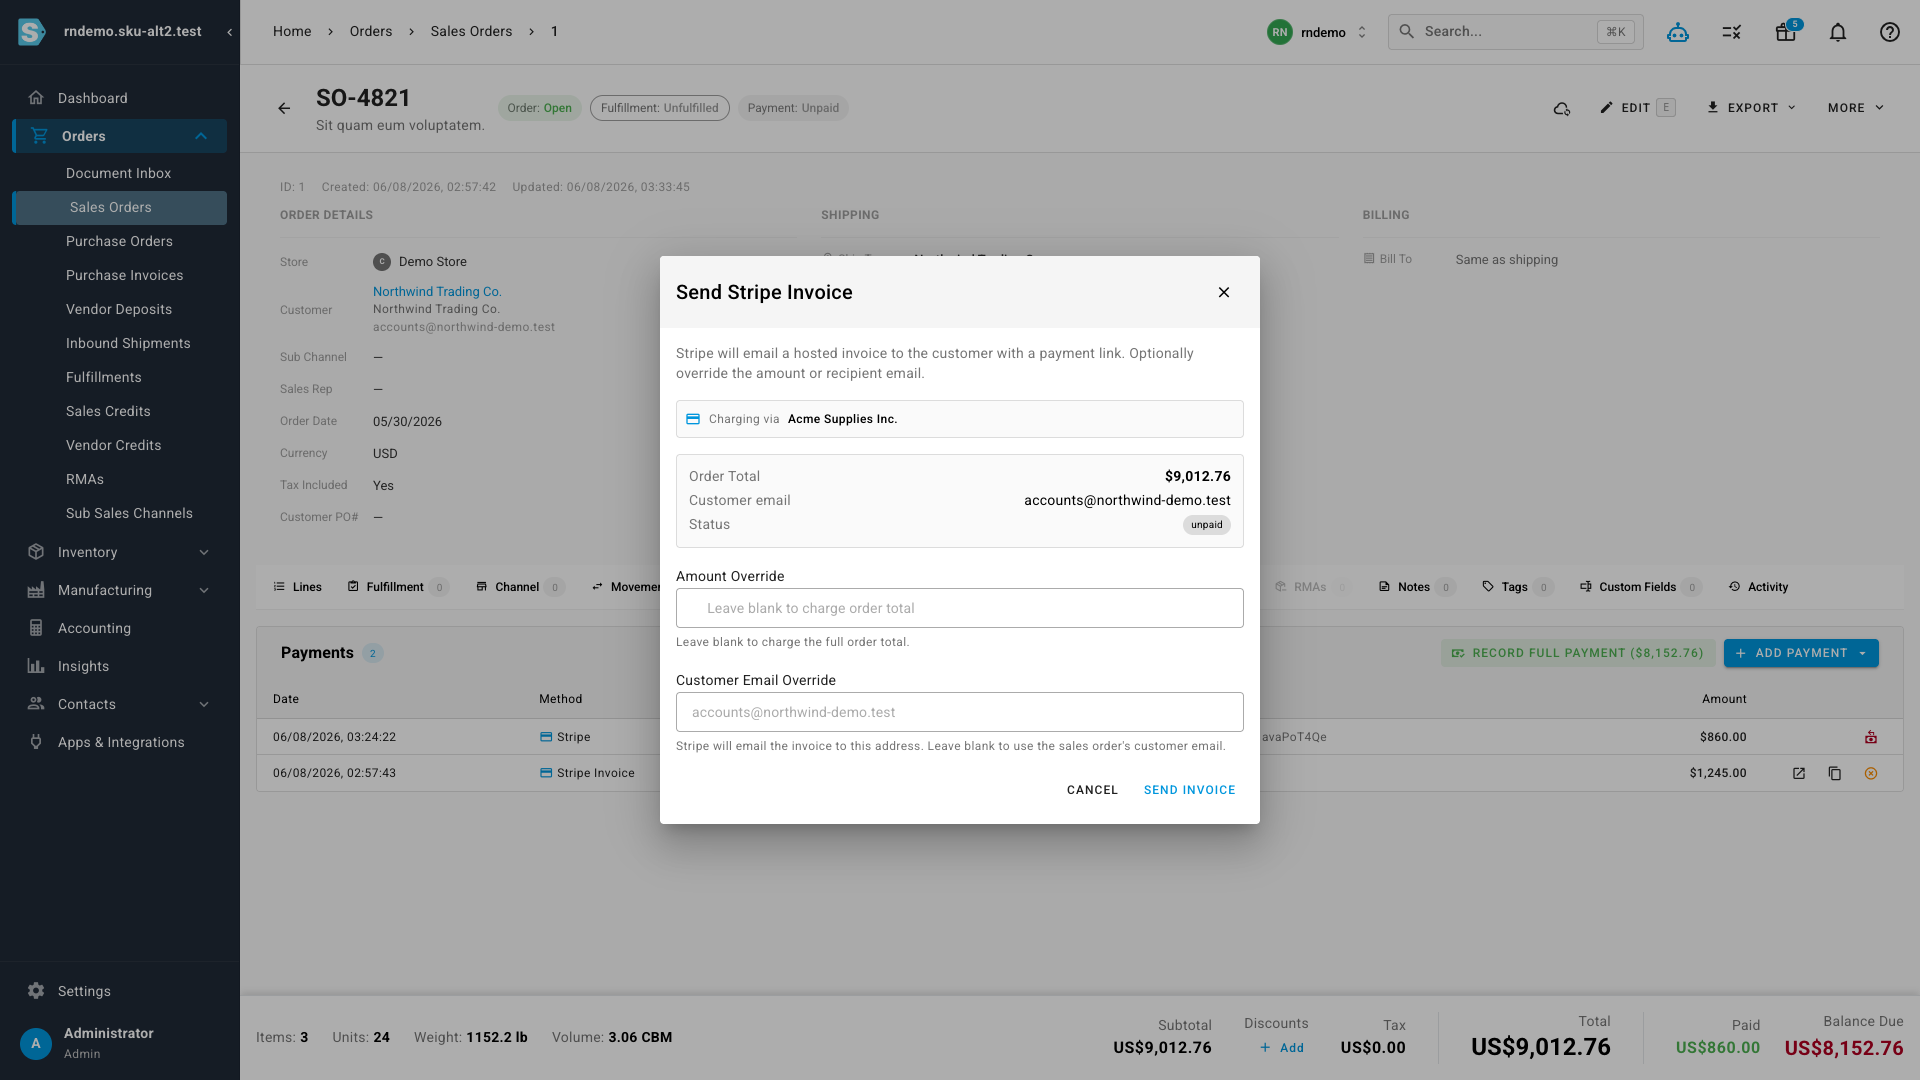Open Purchase Orders in sidebar
This screenshot has width=1920, height=1080.
pyautogui.click(x=119, y=241)
